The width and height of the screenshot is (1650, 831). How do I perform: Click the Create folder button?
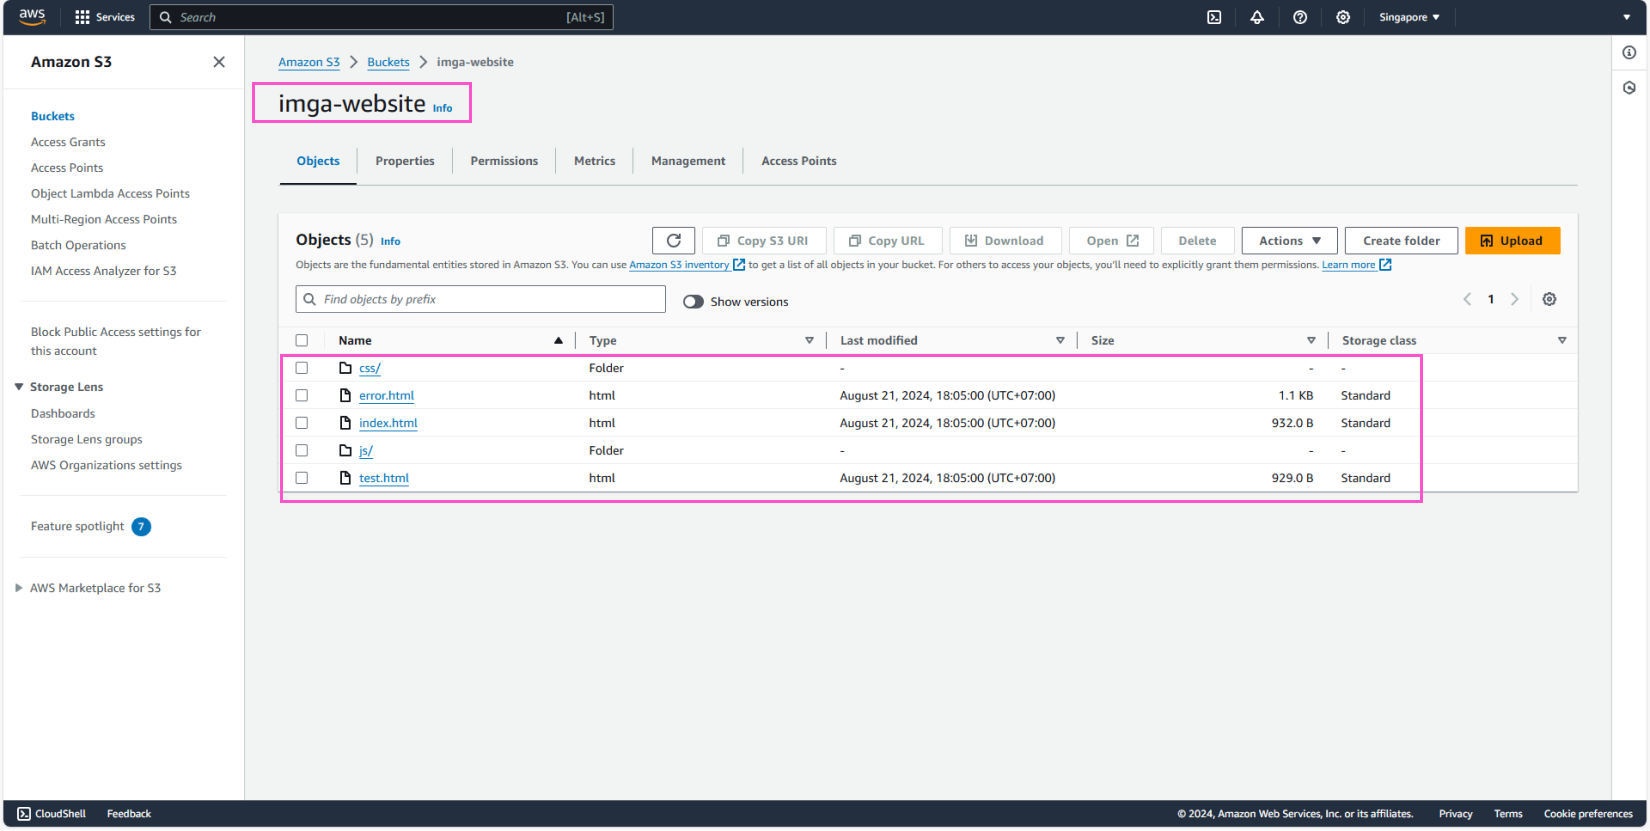(x=1401, y=241)
